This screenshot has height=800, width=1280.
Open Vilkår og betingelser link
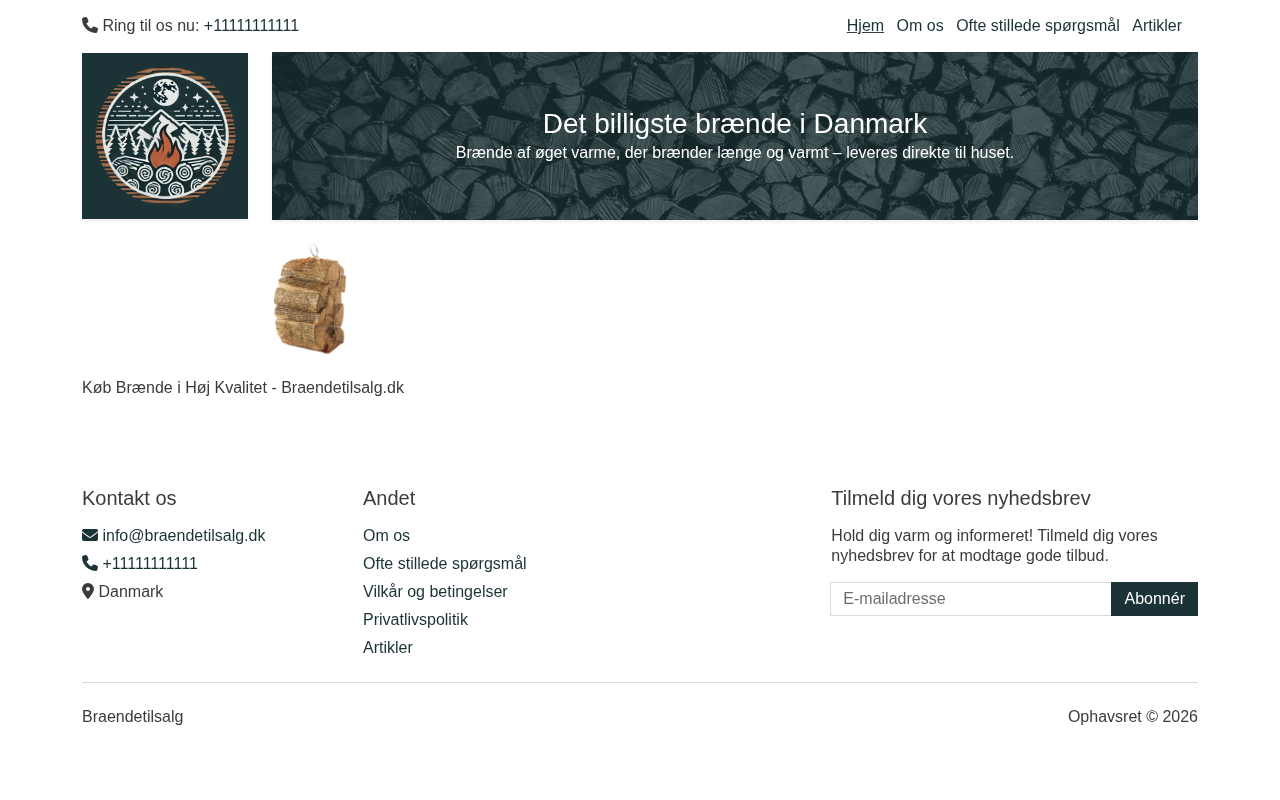point(435,591)
